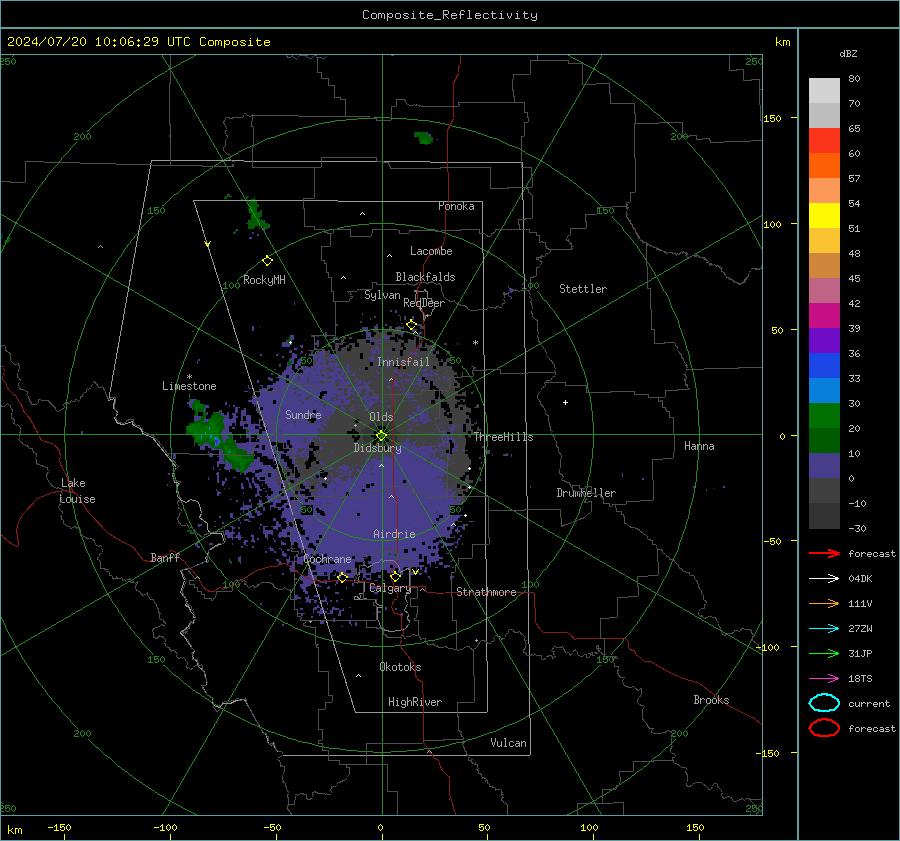Viewport: 900px width, 841px height.
Task: Click the RockyMH label
Action: pos(264,280)
